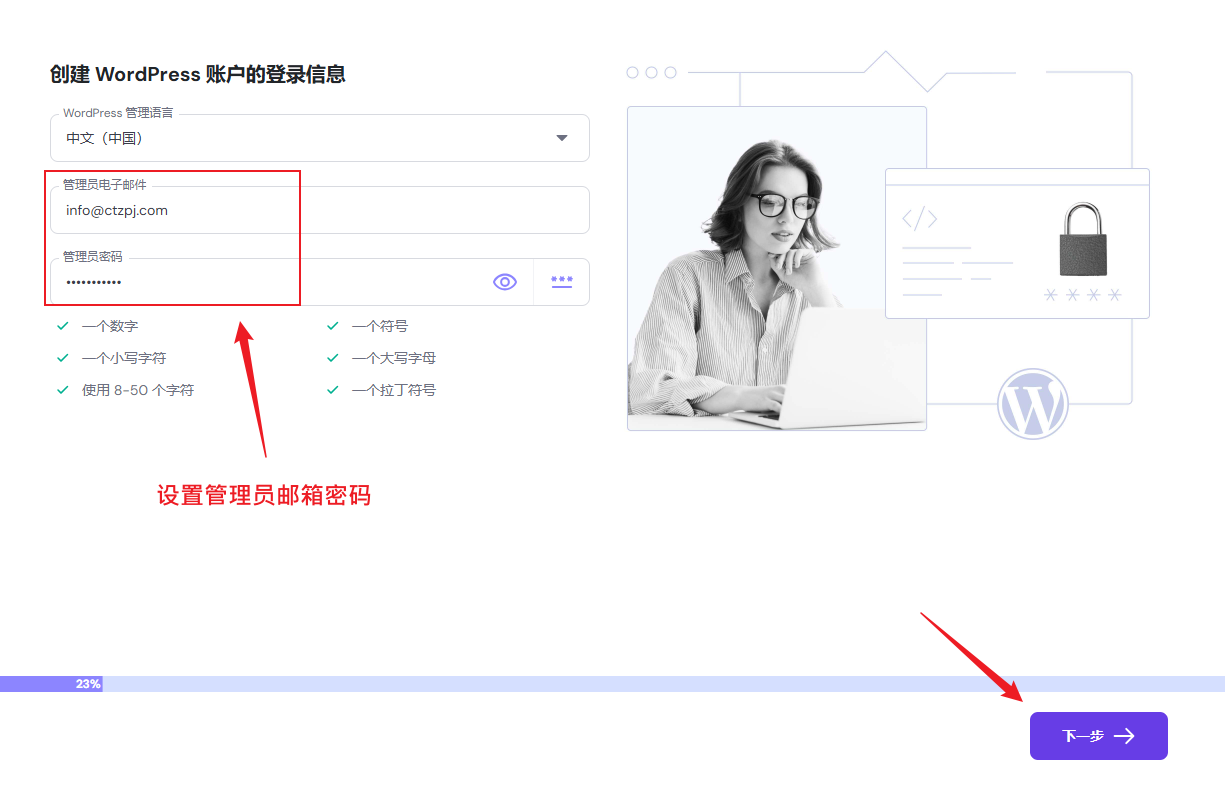Viewport: 1225px width, 793px height.
Task: Click the arrow inside the 下一步 button
Action: [x=1125, y=736]
